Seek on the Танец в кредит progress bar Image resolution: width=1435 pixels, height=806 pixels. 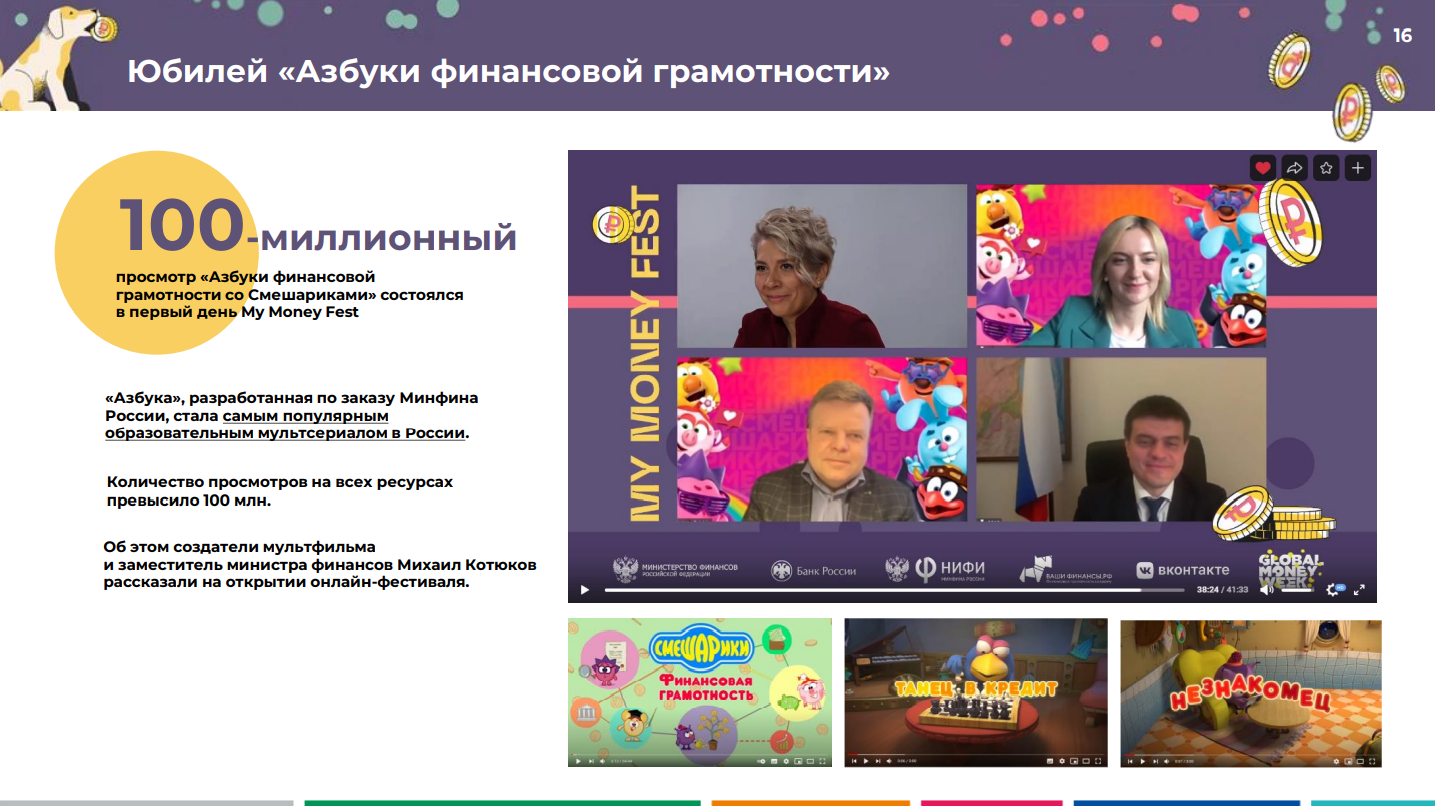point(976,754)
